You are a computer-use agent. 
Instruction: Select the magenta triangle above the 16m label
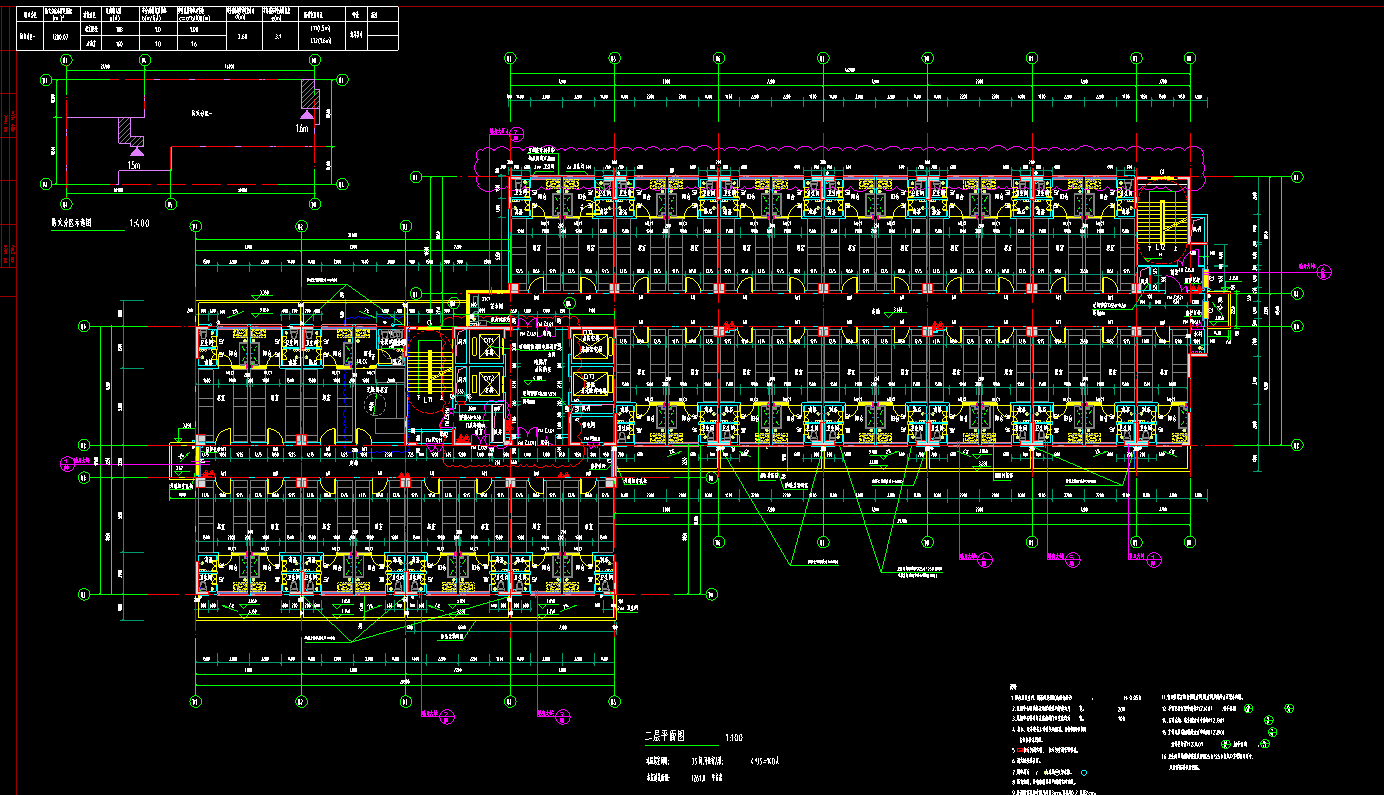tap(305, 117)
